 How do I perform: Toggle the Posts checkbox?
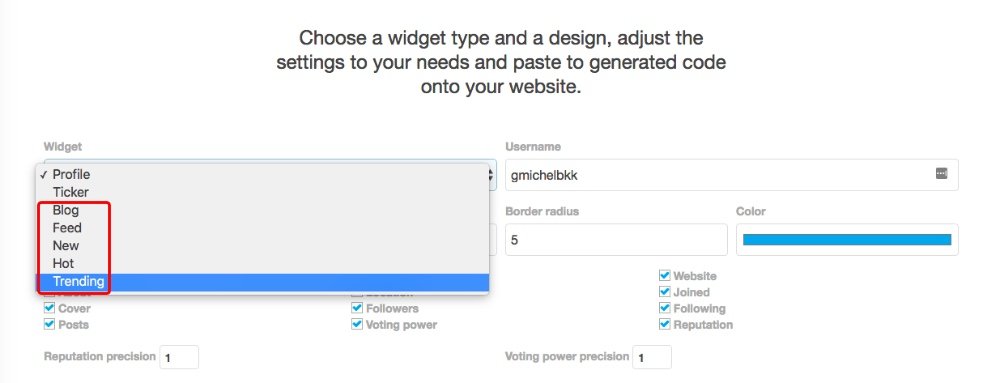[x=49, y=324]
